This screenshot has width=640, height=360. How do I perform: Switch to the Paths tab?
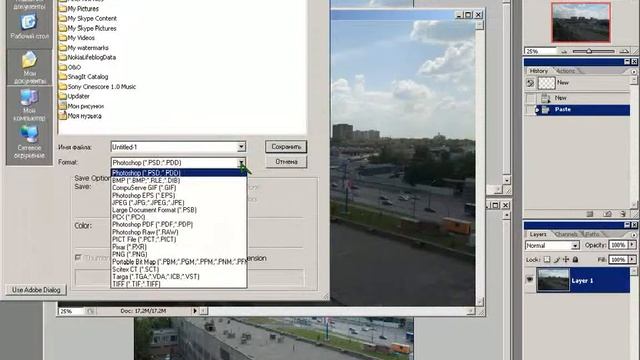click(x=592, y=235)
